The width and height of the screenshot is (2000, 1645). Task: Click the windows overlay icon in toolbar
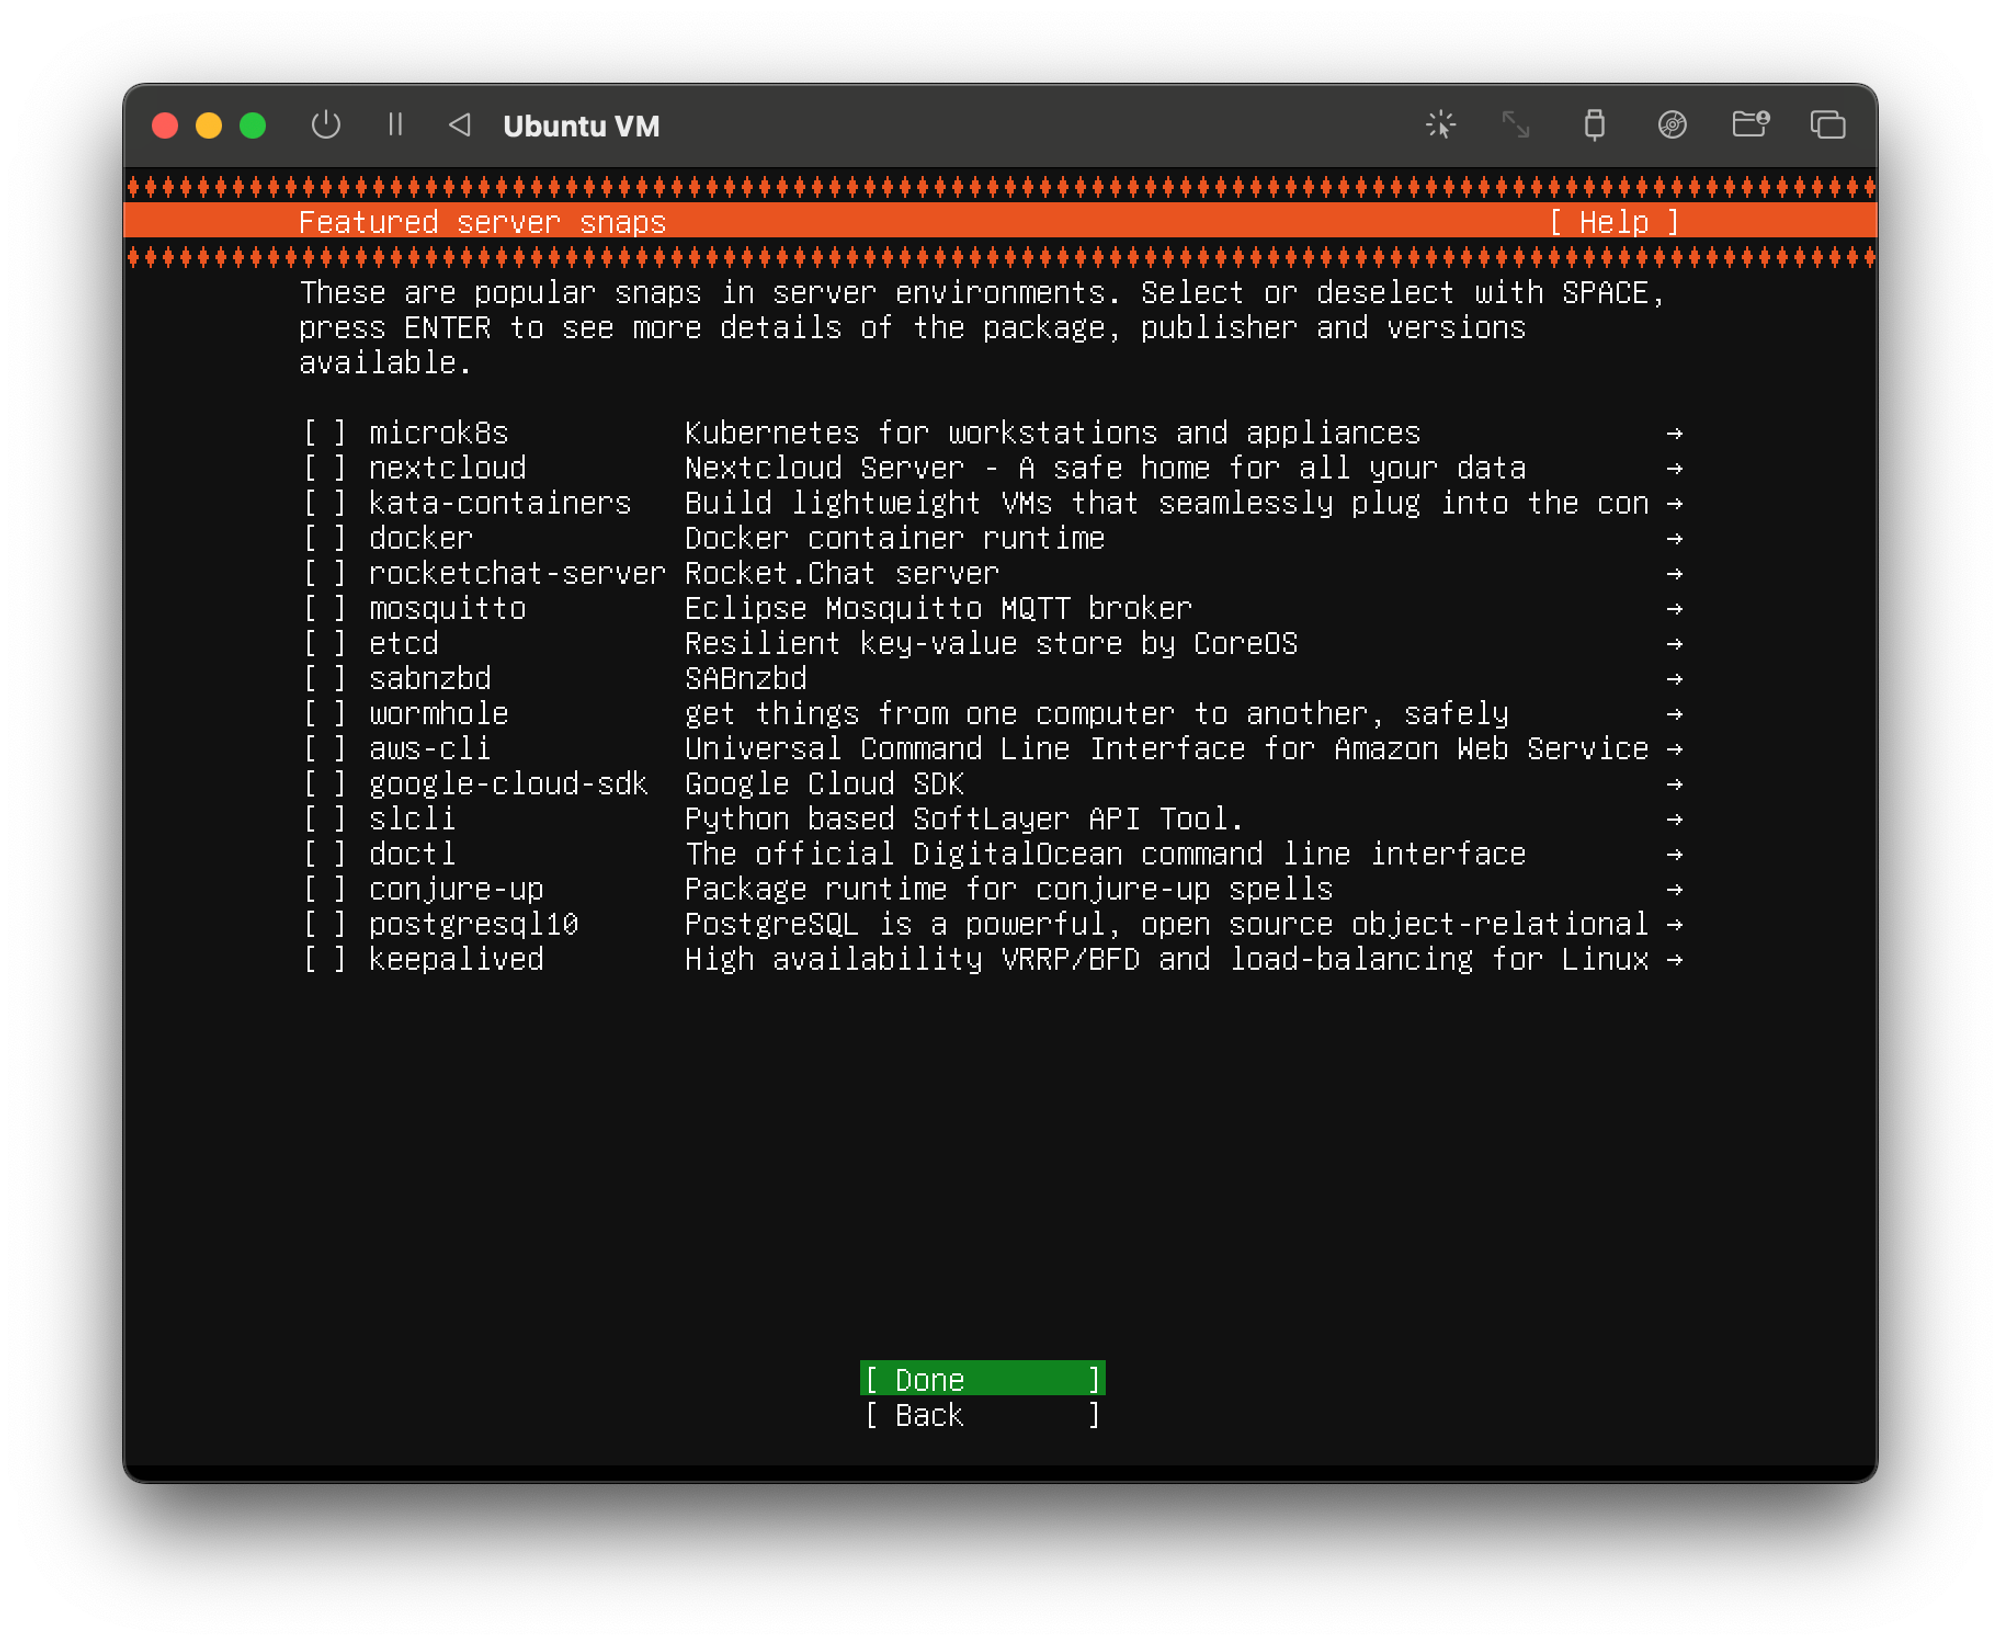[x=1827, y=125]
